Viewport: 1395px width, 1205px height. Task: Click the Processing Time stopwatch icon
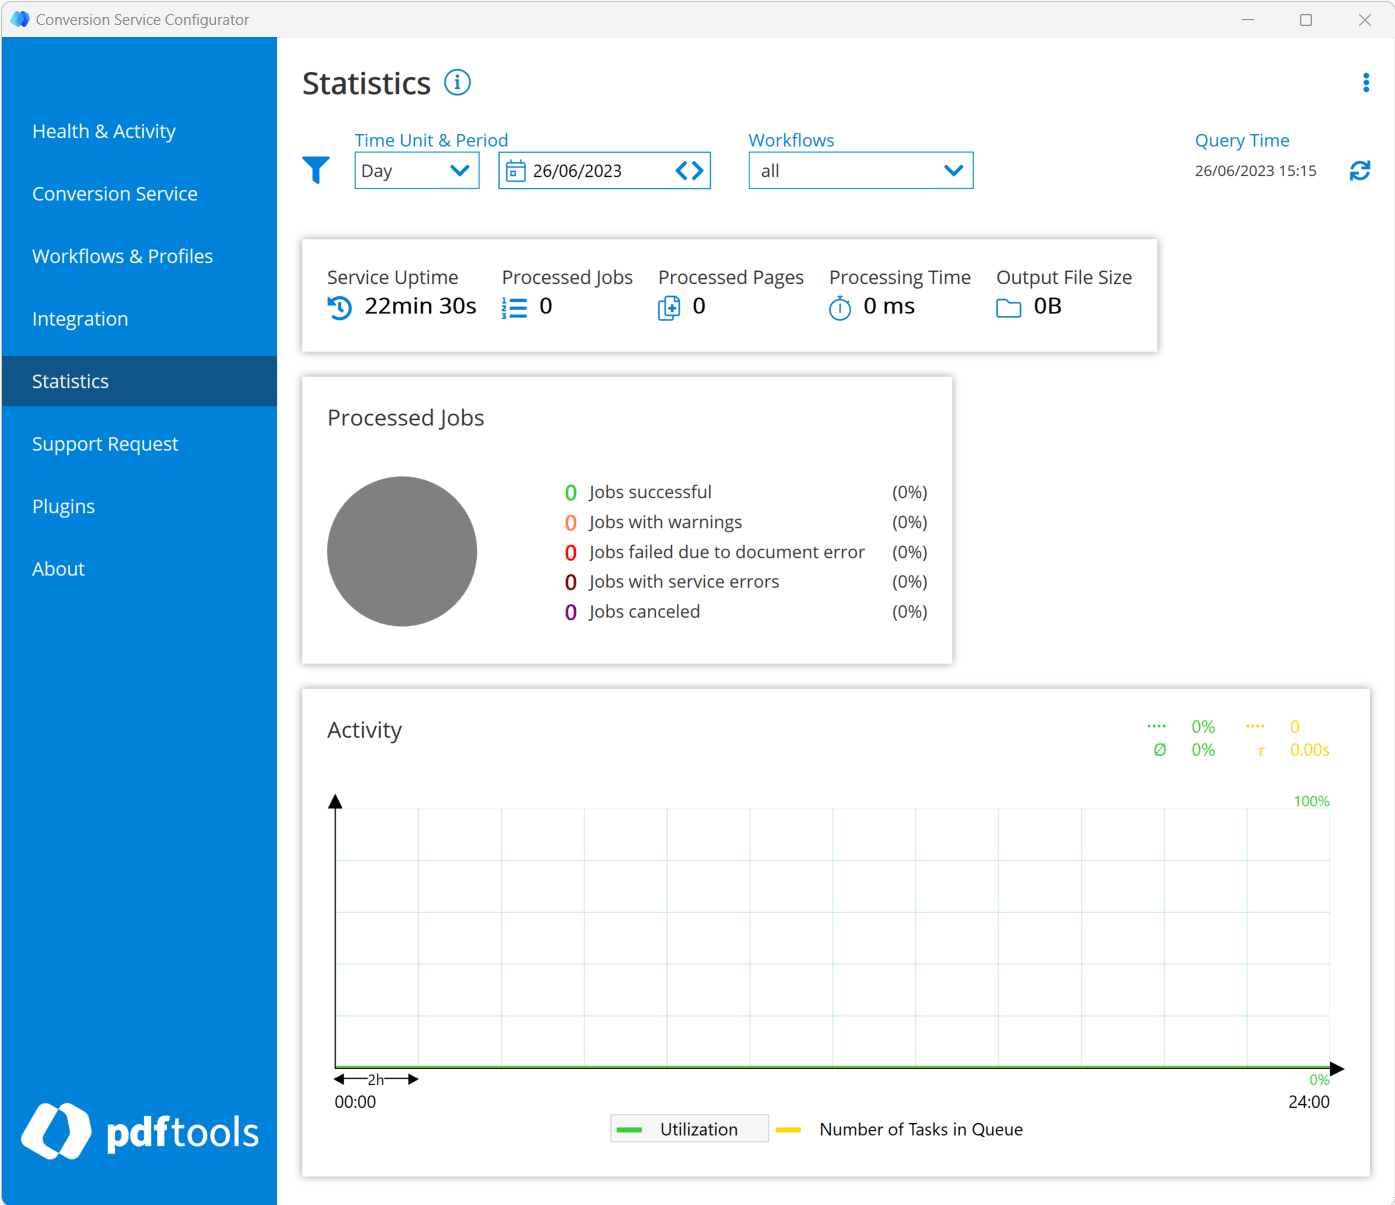pos(839,307)
